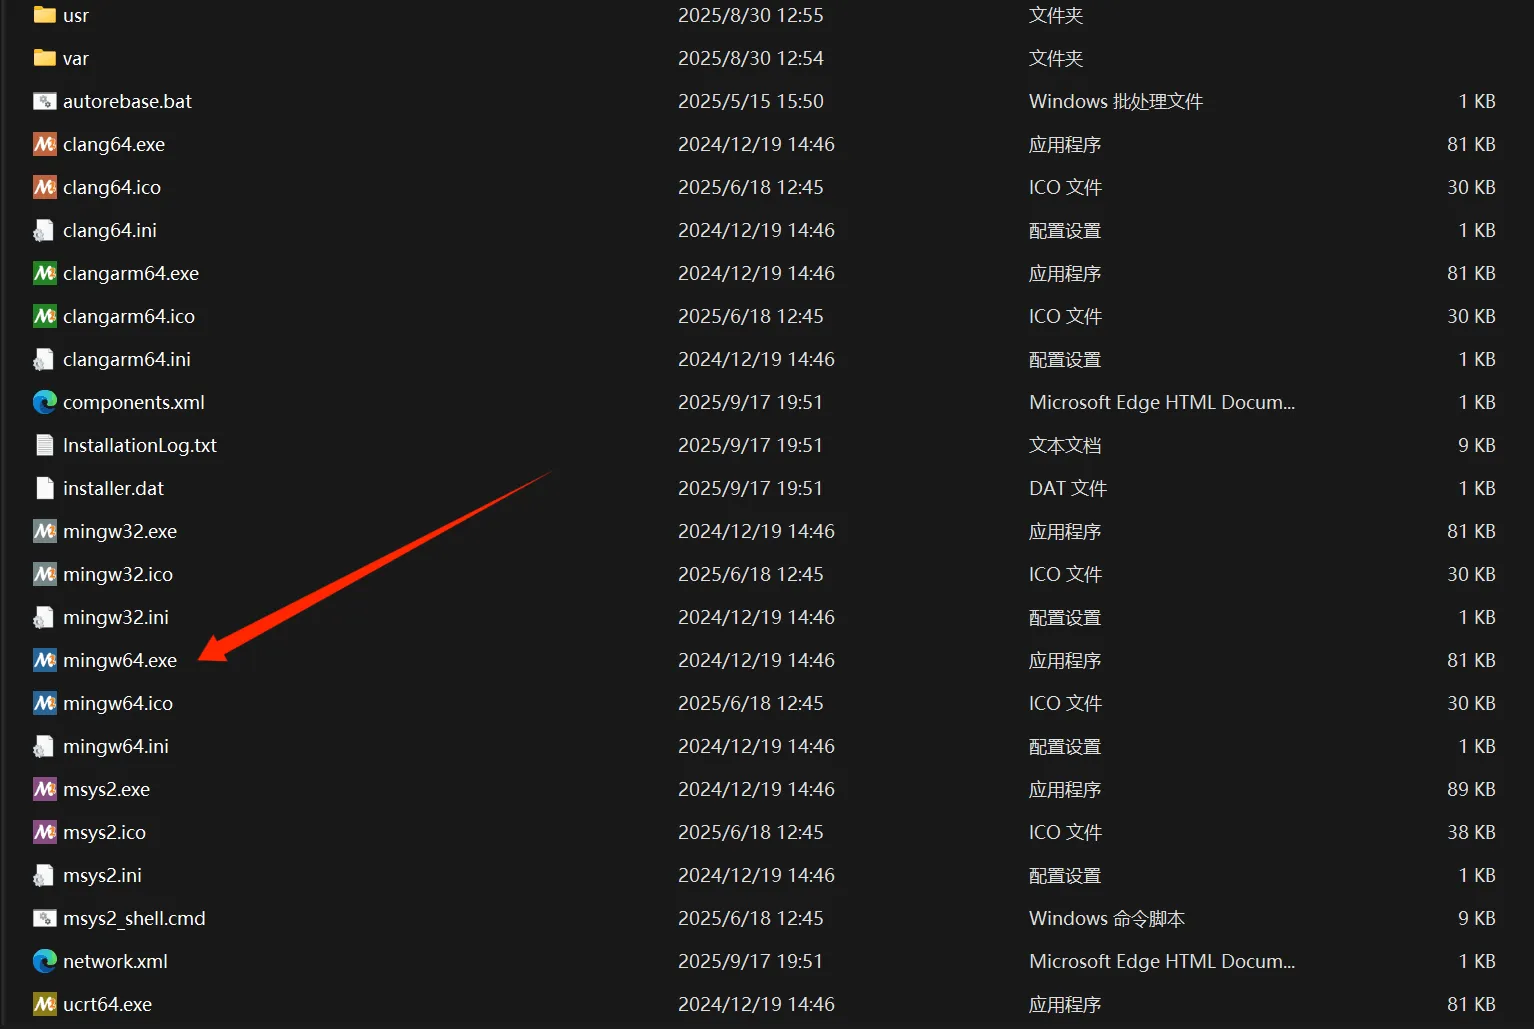Click the msys2.ico file name
The image size is (1534, 1029).
pos(104,832)
